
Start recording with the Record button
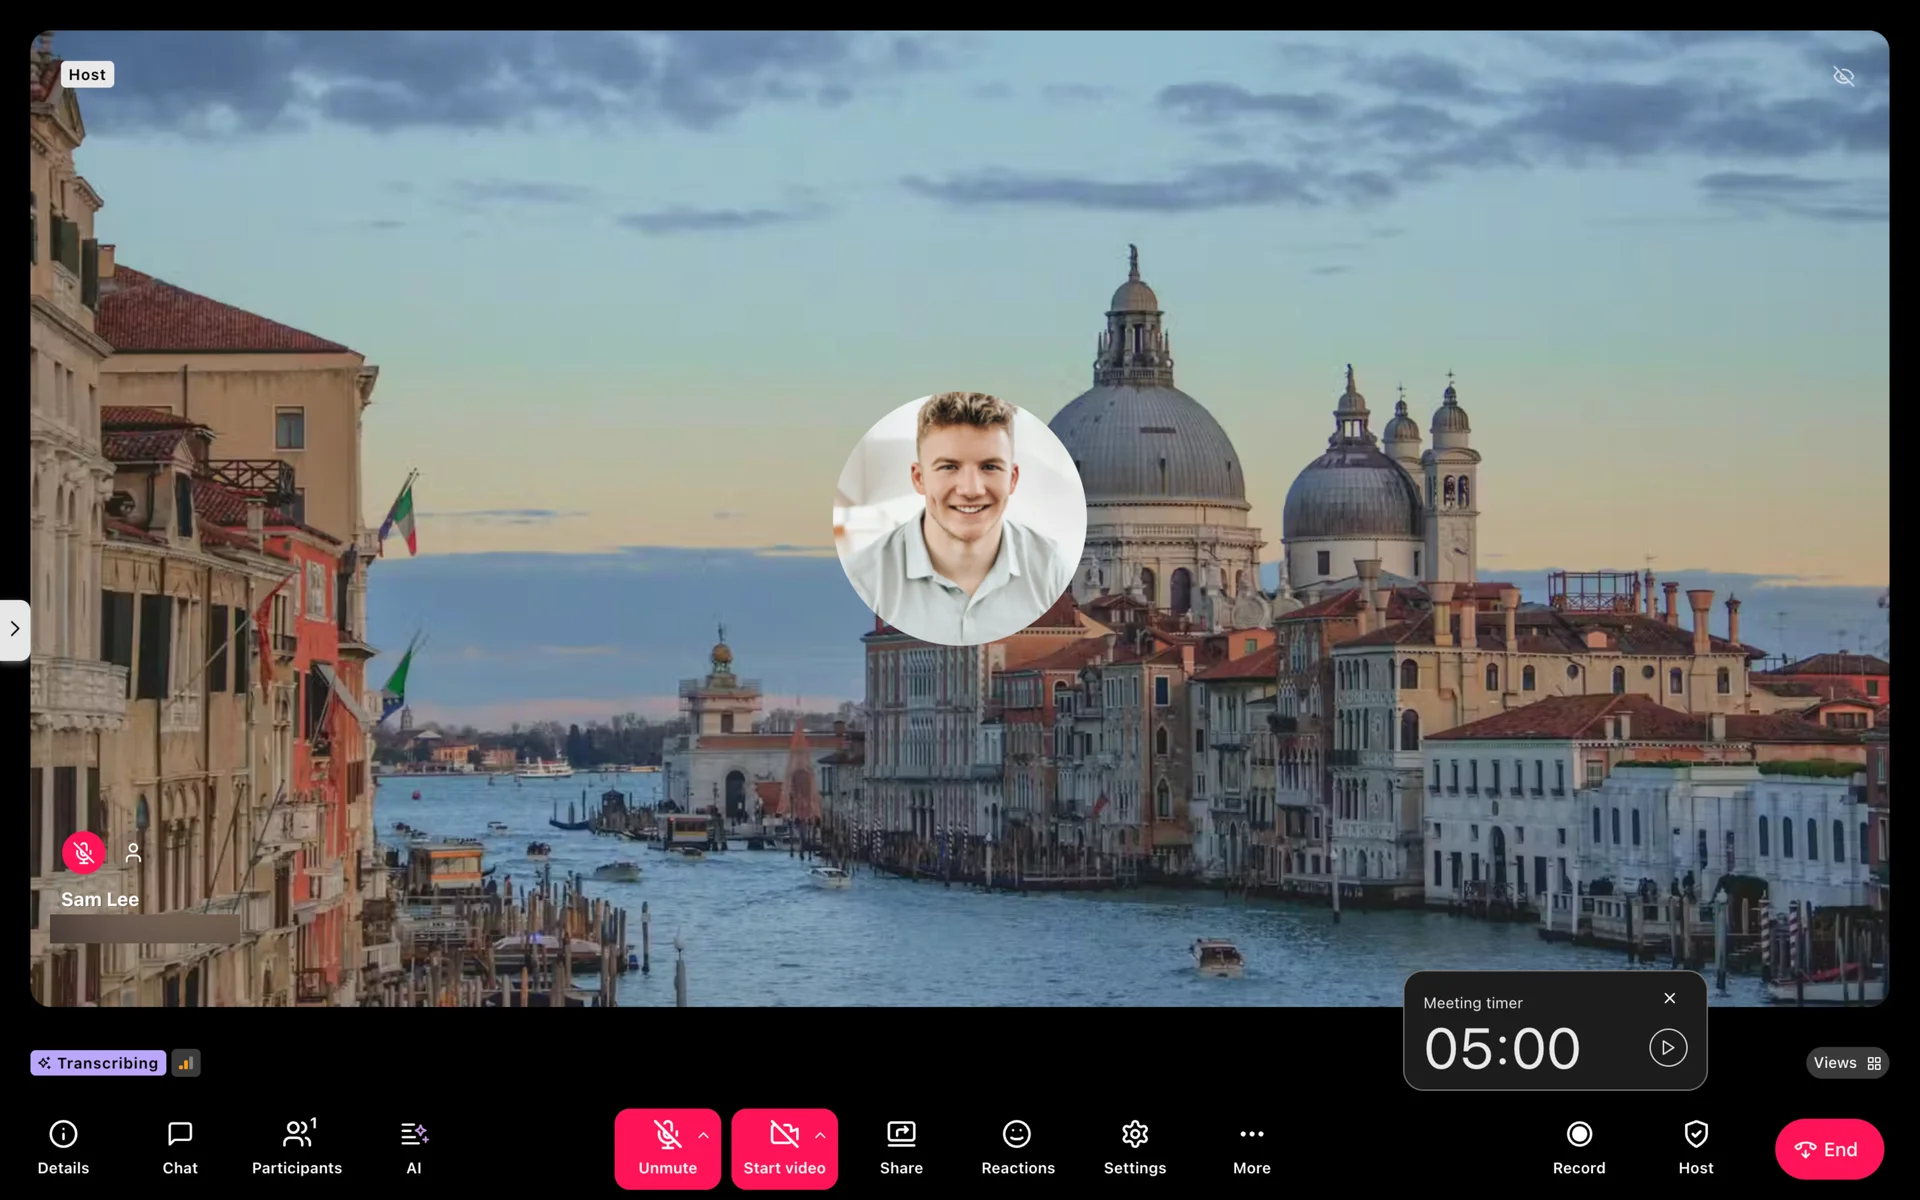[1579, 1147]
